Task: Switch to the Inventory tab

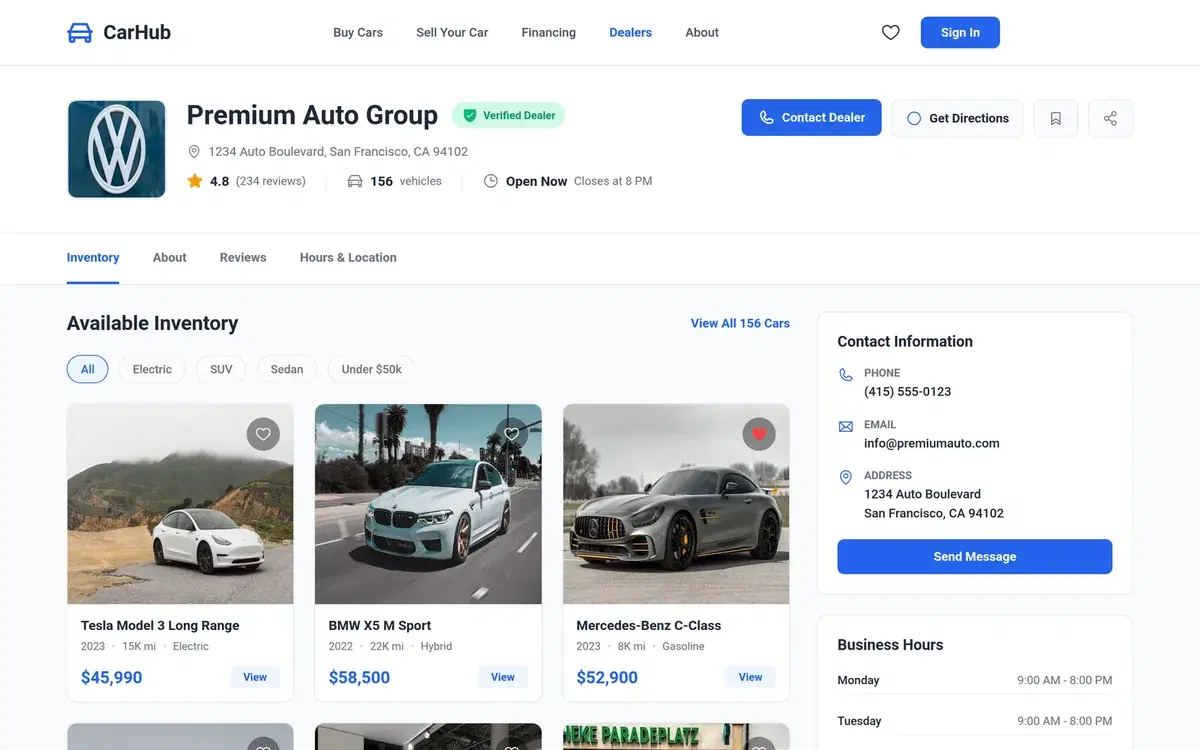Action: point(93,258)
